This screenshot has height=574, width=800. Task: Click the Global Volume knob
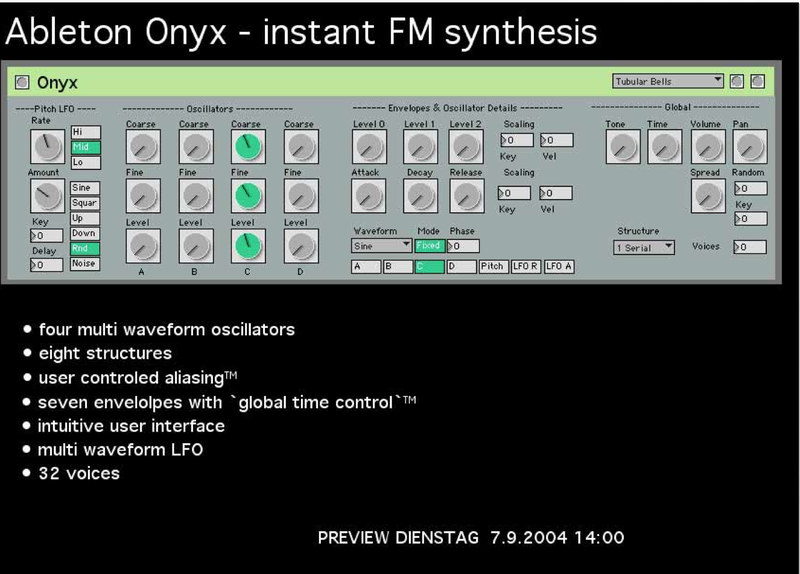707,148
